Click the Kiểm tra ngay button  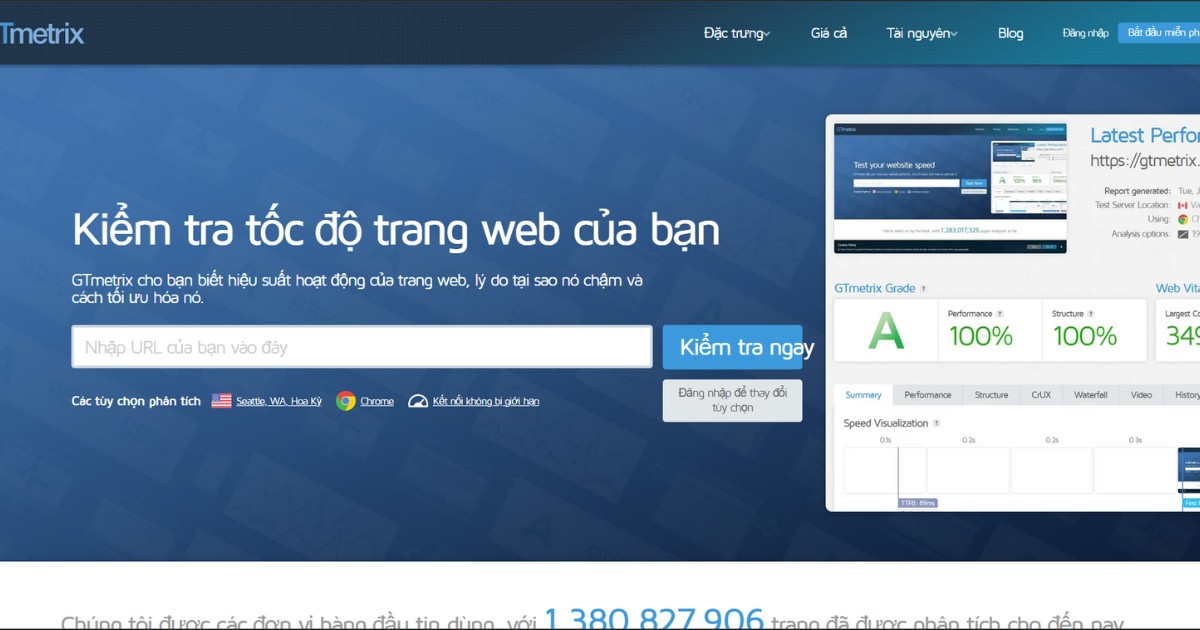tap(733, 347)
